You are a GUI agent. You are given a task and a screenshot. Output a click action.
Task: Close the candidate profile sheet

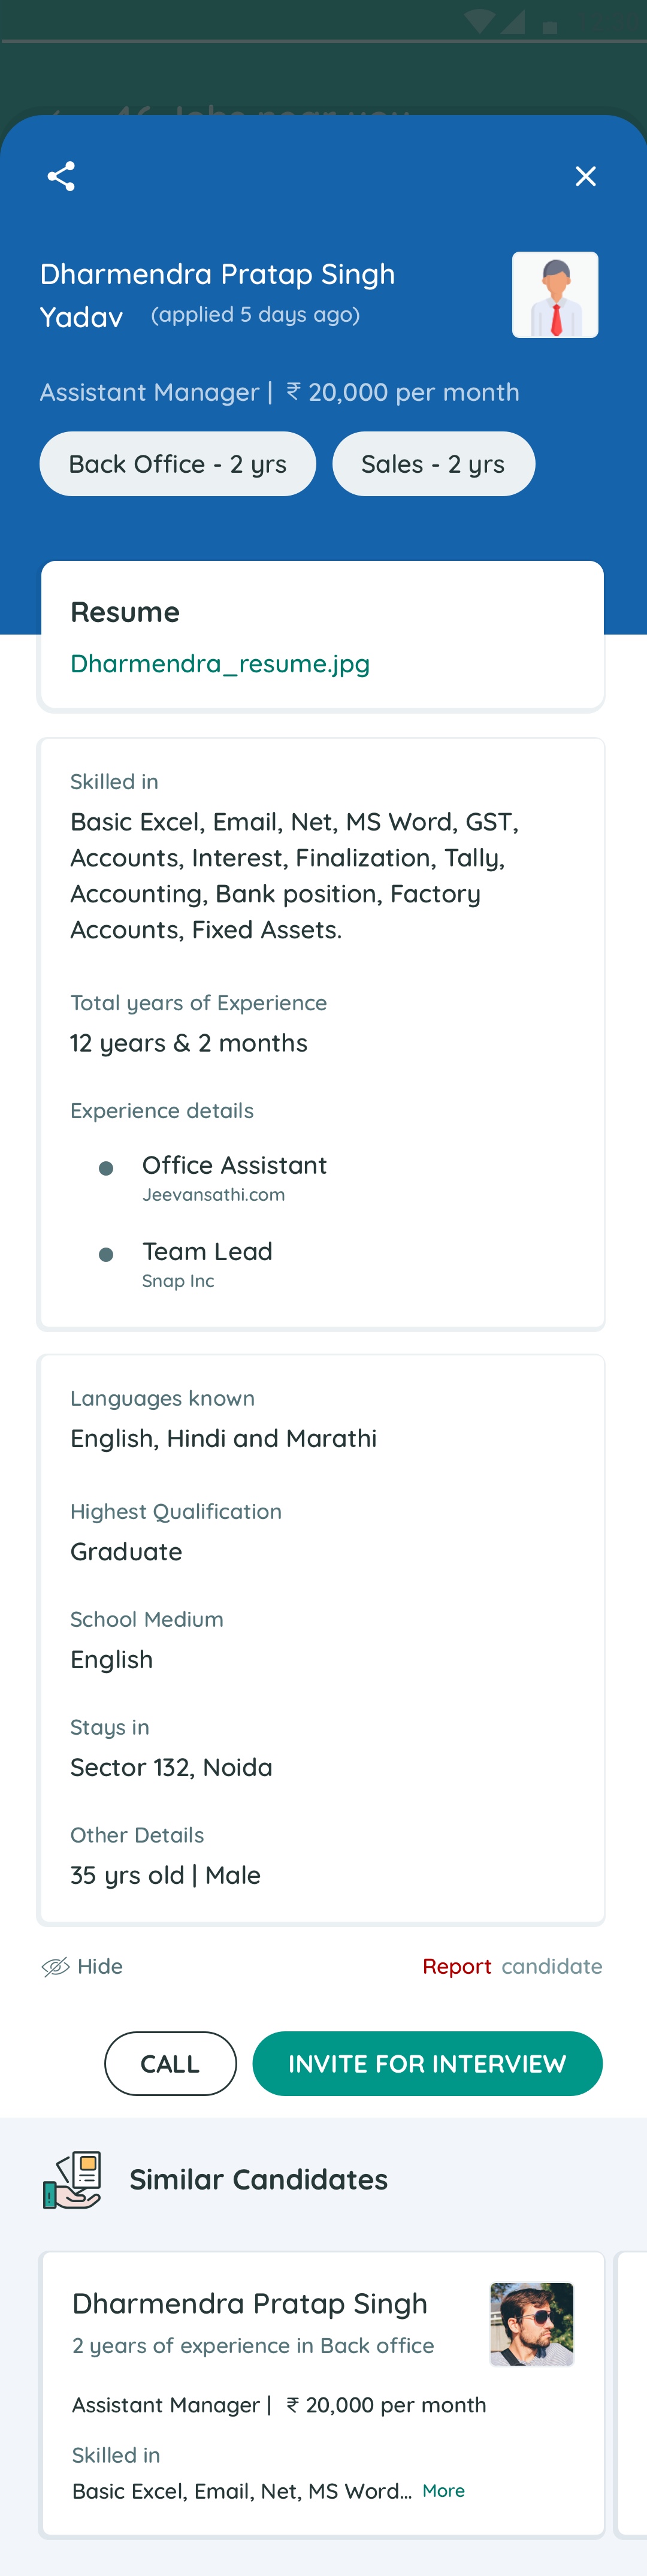coord(585,176)
